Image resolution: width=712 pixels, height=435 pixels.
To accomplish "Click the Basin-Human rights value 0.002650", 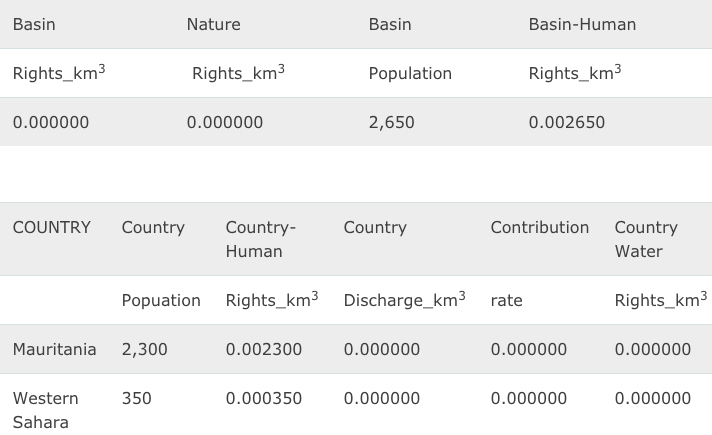I will (x=566, y=122).
